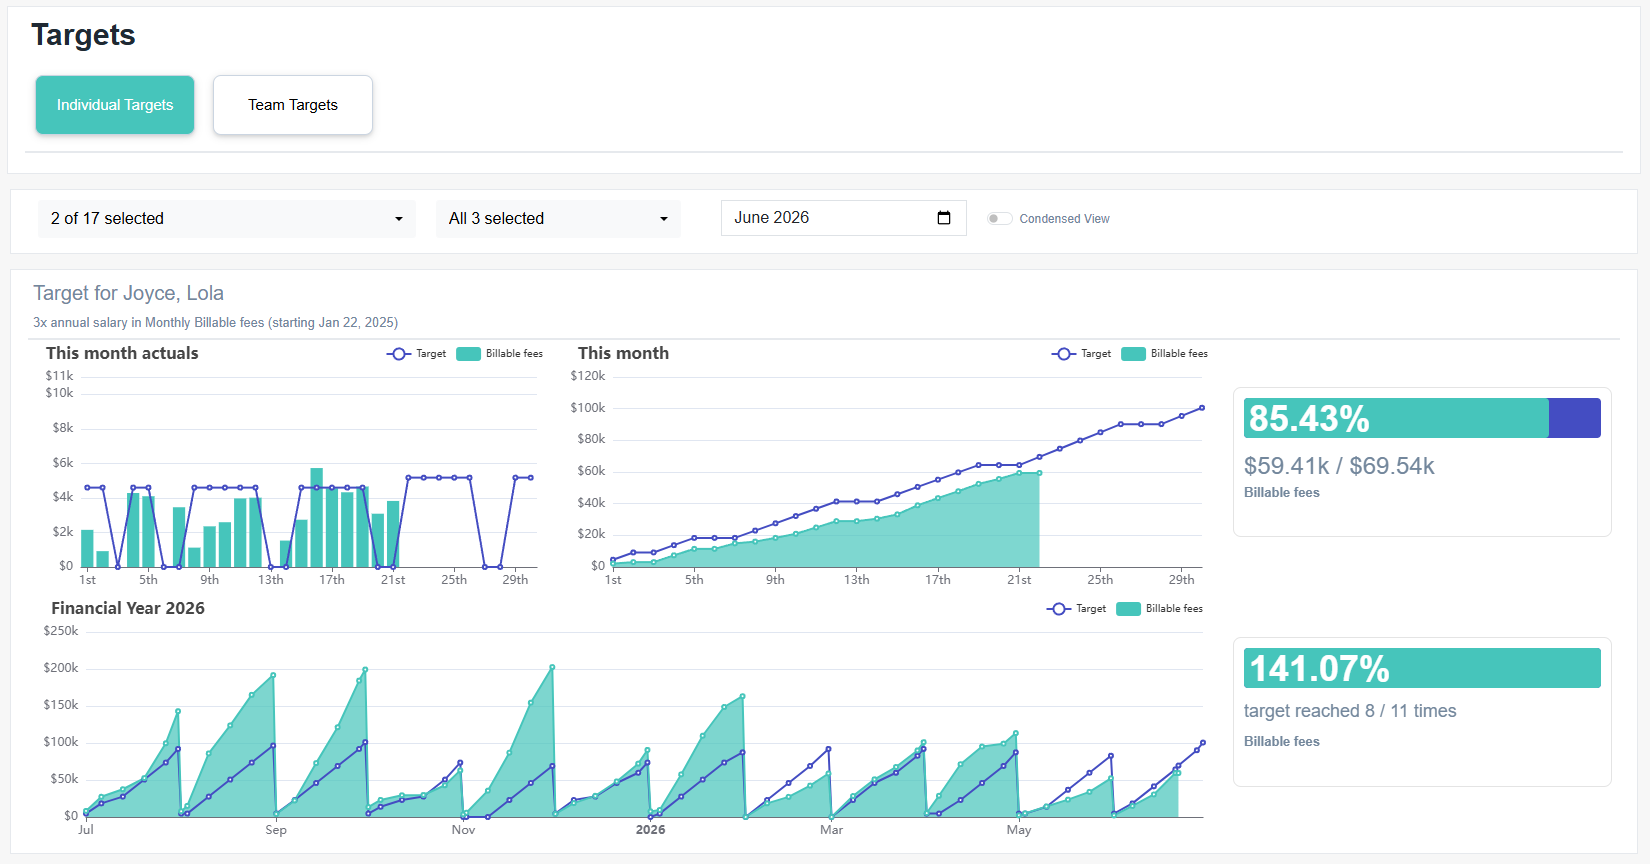Toggle Target legend in This month actuals chart
The image size is (1650, 864).
click(x=417, y=354)
